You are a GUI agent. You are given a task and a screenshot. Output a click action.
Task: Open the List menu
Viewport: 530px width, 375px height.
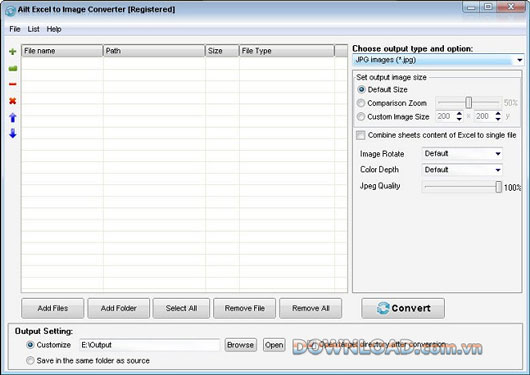33,29
